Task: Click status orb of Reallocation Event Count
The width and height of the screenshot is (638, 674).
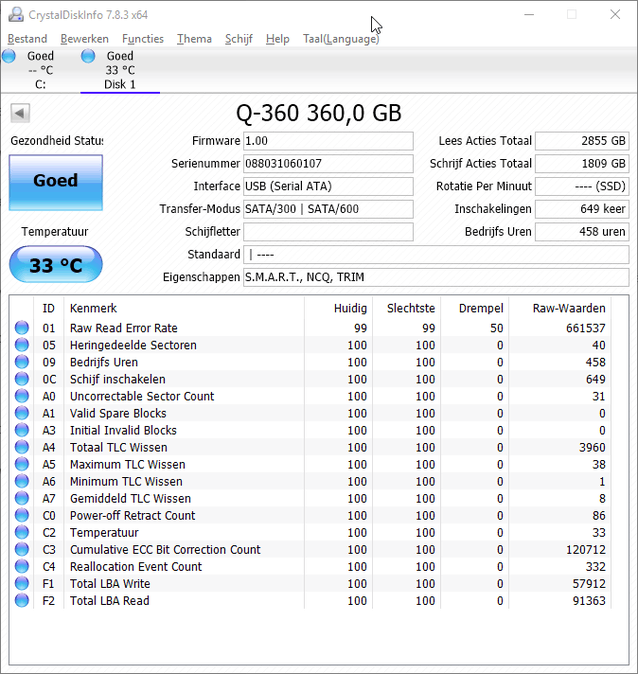Action: coord(22,567)
